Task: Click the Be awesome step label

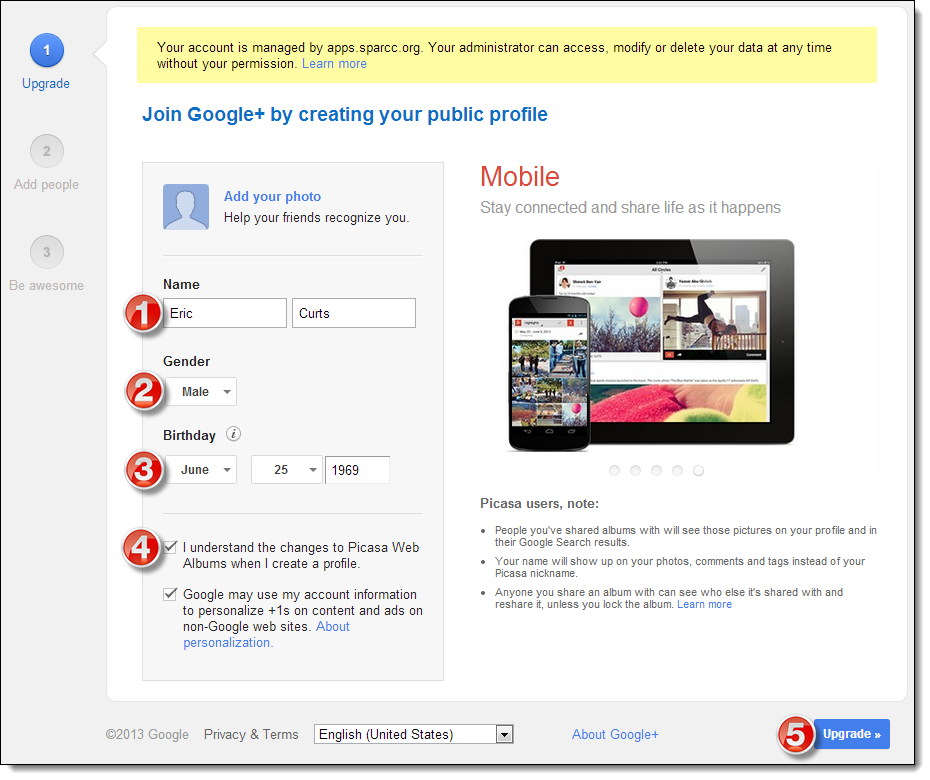Action: point(46,285)
